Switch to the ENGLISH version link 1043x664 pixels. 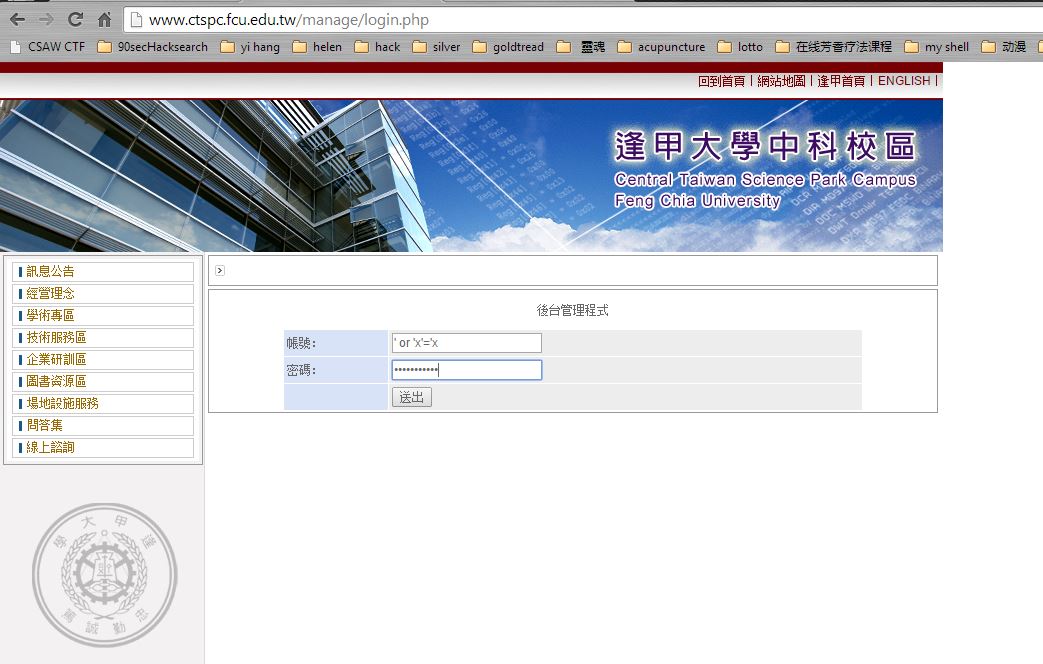904,81
